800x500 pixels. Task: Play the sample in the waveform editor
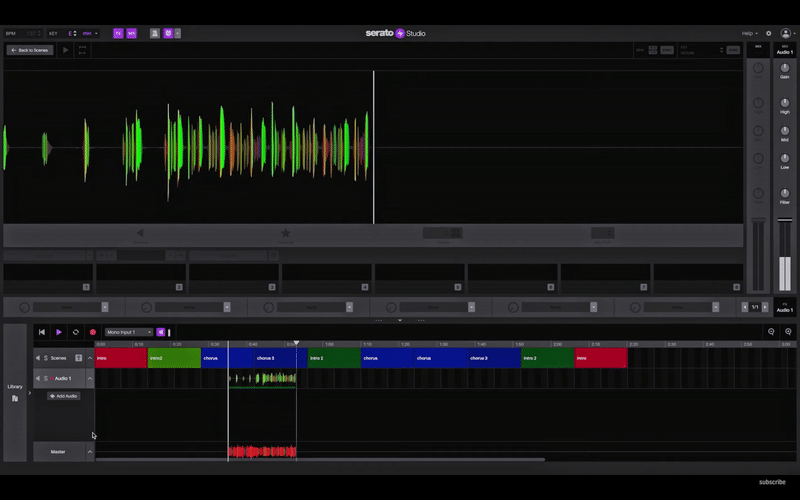(x=65, y=50)
